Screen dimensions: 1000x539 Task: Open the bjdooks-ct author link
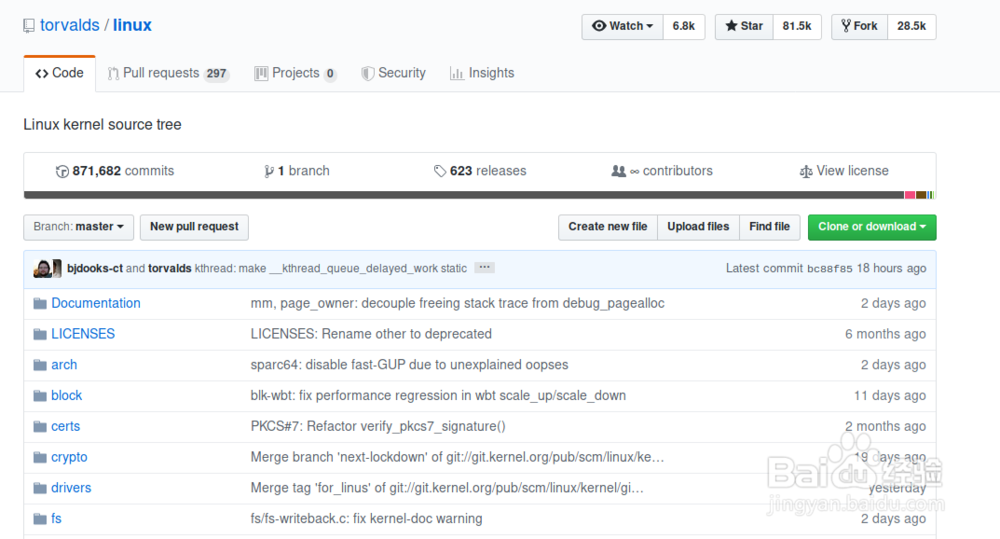94,269
